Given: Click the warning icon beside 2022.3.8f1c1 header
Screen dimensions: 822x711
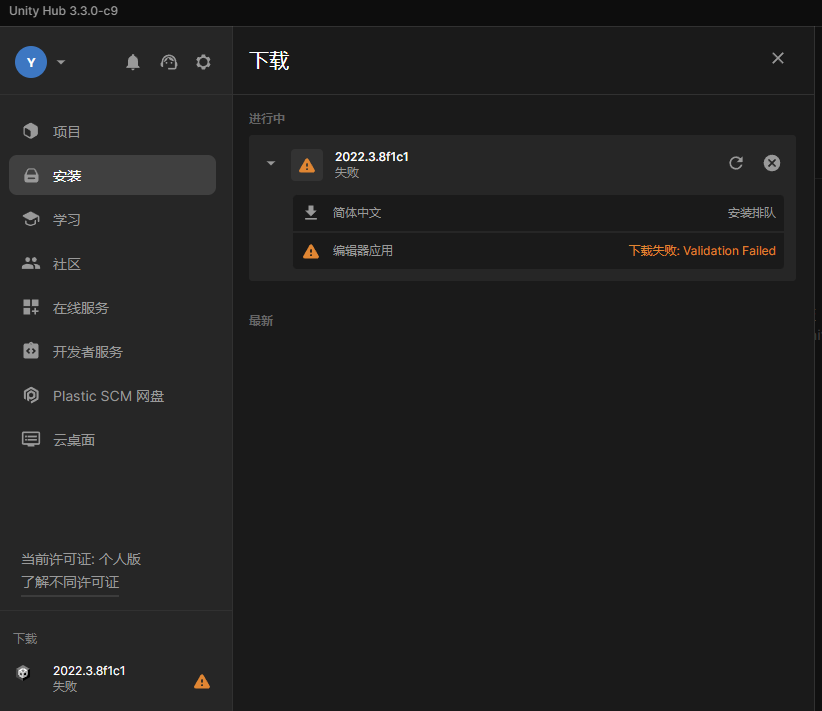Looking at the screenshot, I should pos(307,165).
